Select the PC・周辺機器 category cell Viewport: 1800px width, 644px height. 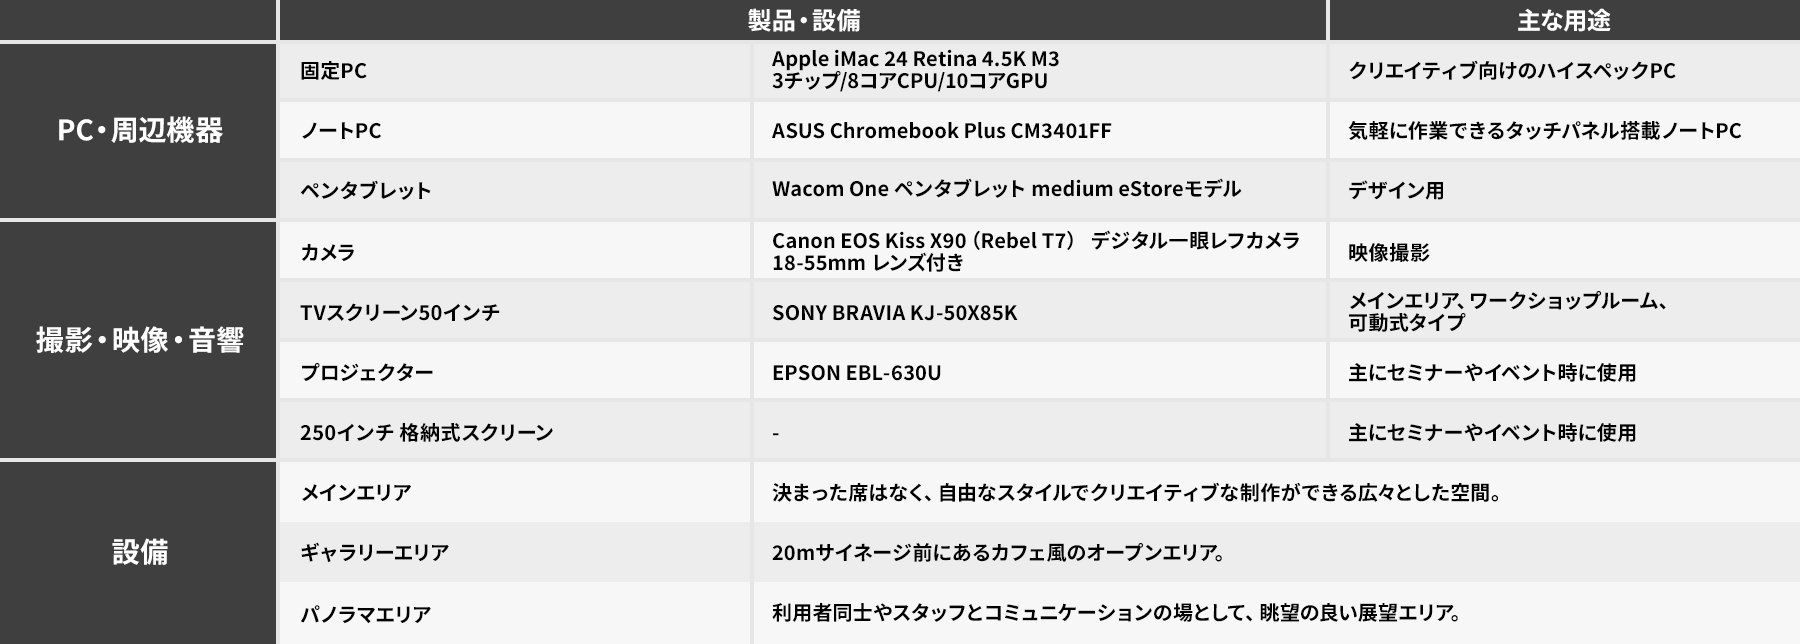(x=138, y=130)
